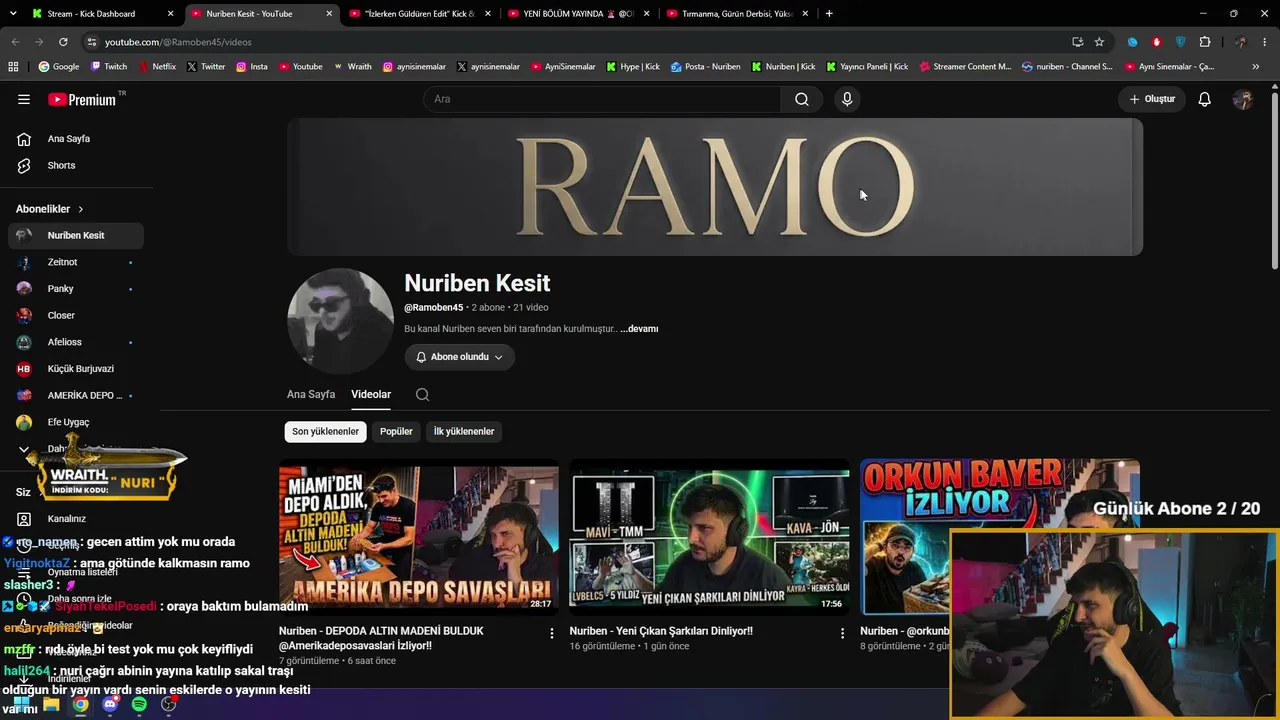1280x720 pixels.
Task: Open the Chrome three-dot menu
Action: (x=1265, y=42)
